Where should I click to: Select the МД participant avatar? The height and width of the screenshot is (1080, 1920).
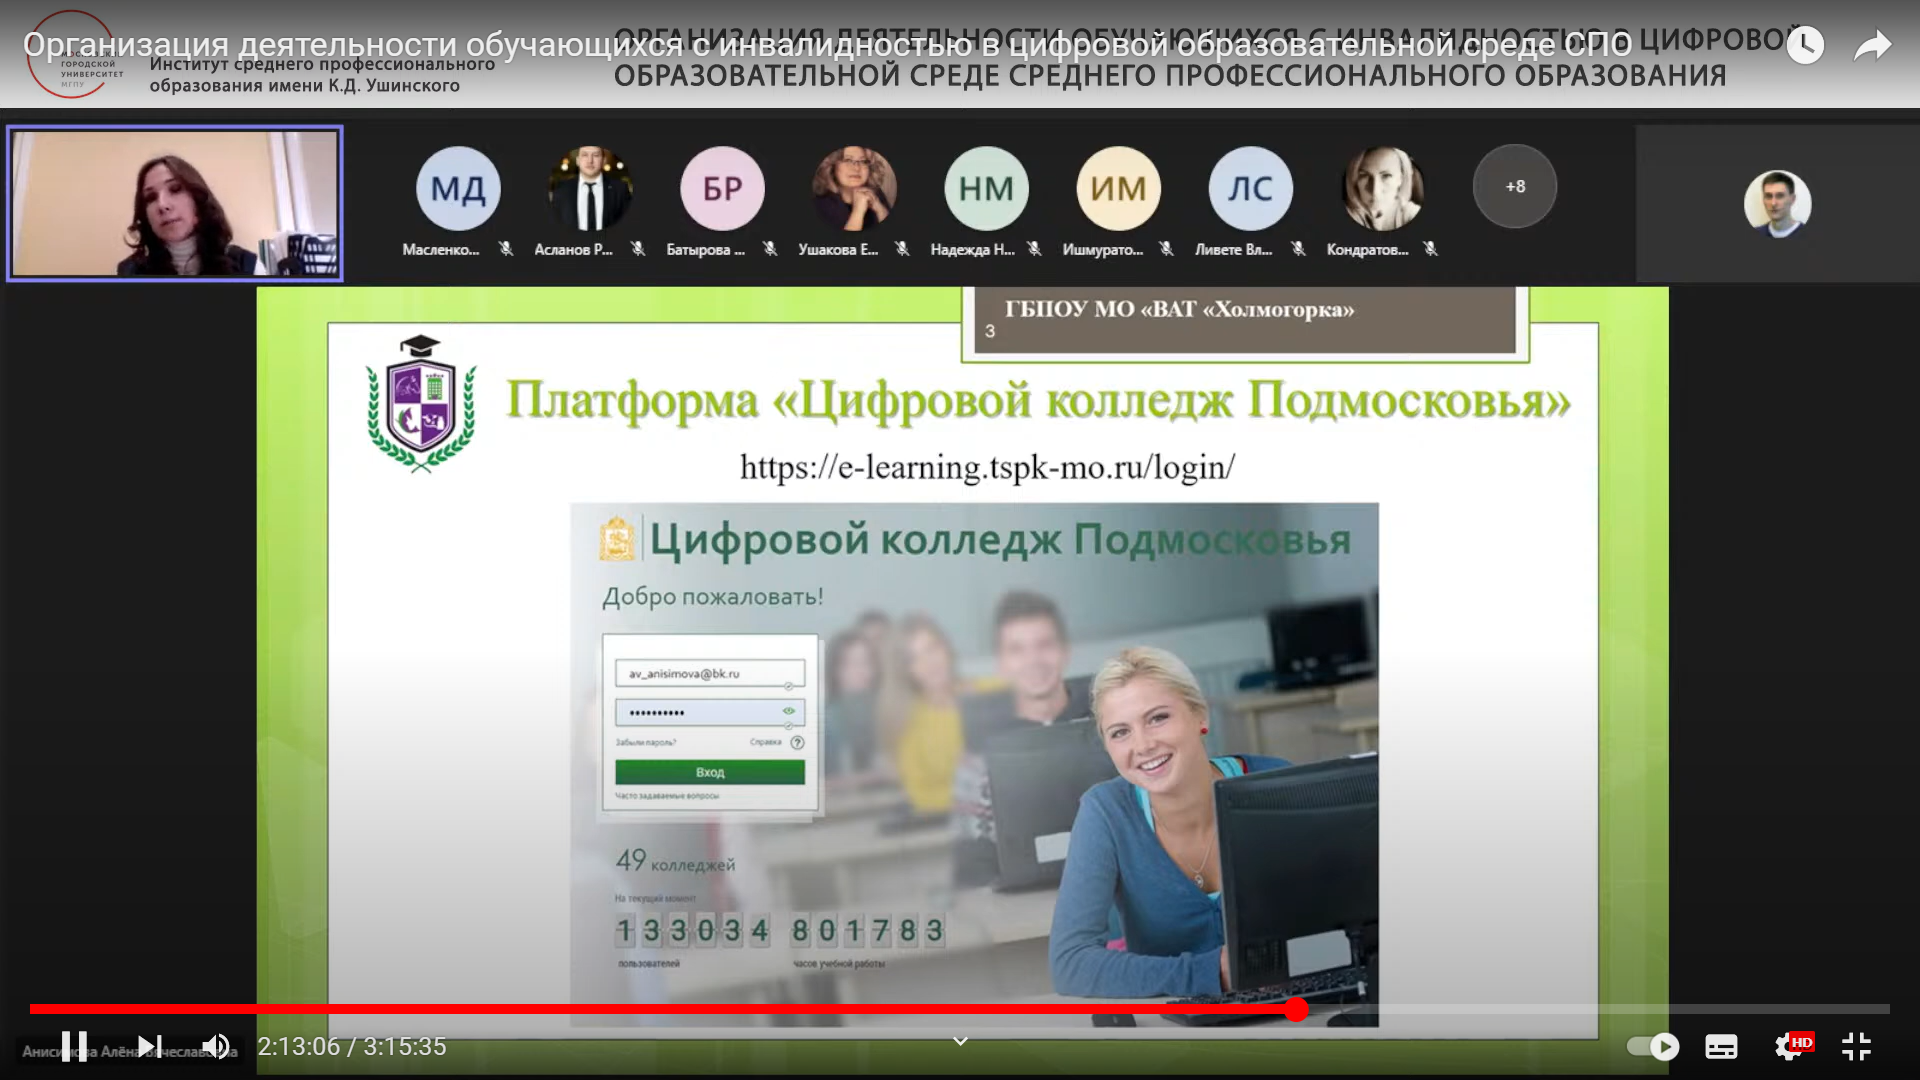(x=458, y=188)
